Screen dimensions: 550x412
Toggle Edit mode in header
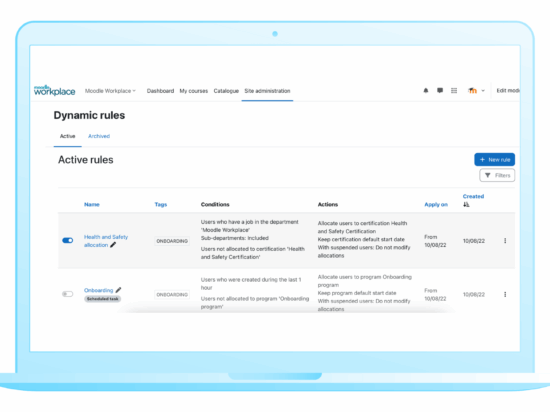[x=508, y=90]
